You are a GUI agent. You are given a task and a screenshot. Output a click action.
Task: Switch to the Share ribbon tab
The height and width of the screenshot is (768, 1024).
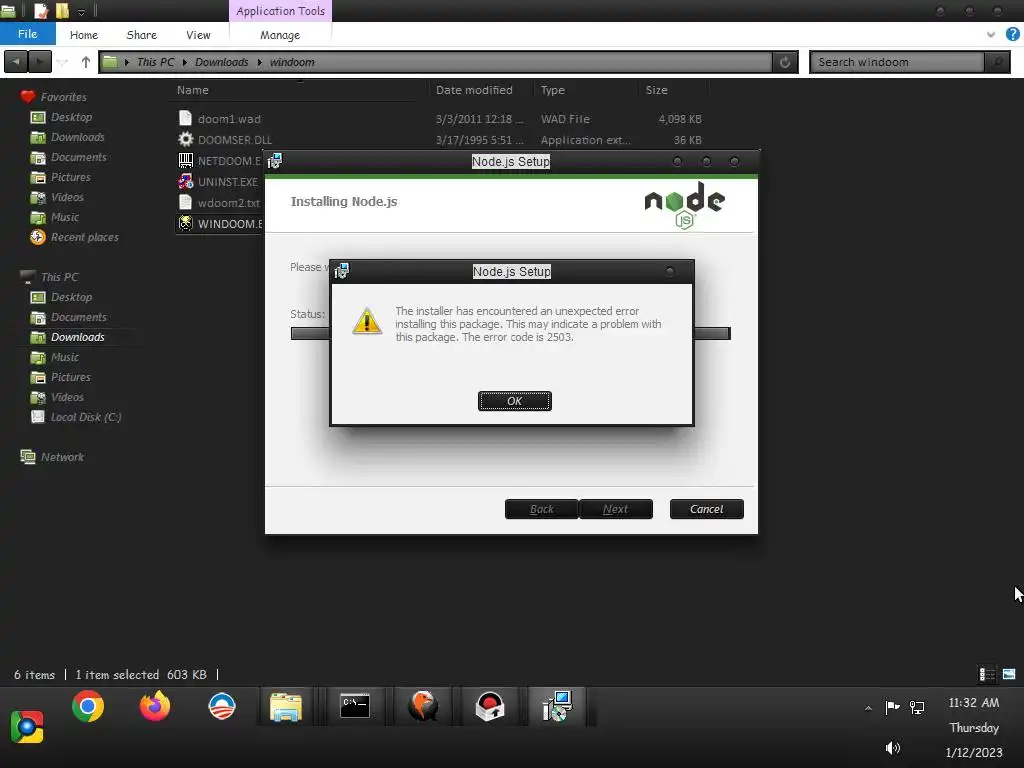(x=141, y=35)
